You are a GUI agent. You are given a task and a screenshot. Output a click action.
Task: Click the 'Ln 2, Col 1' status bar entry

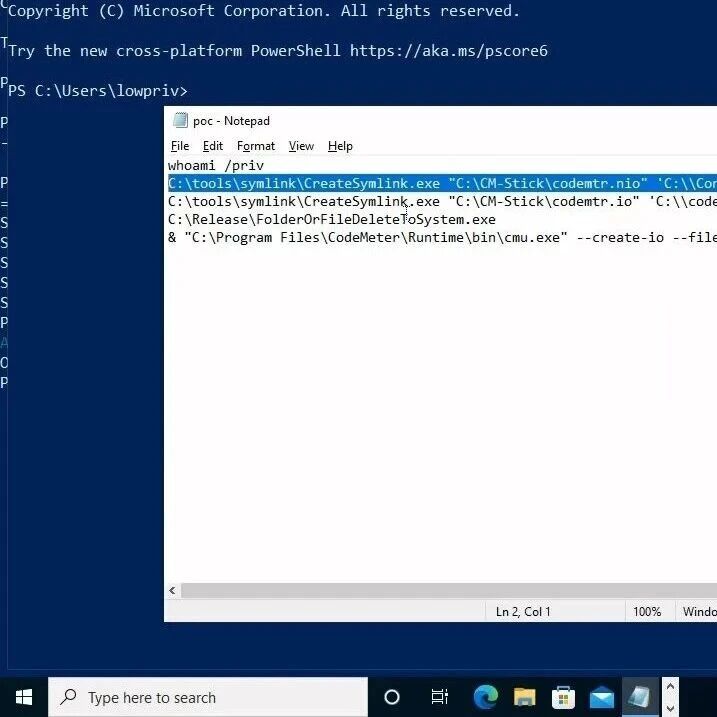point(523,611)
